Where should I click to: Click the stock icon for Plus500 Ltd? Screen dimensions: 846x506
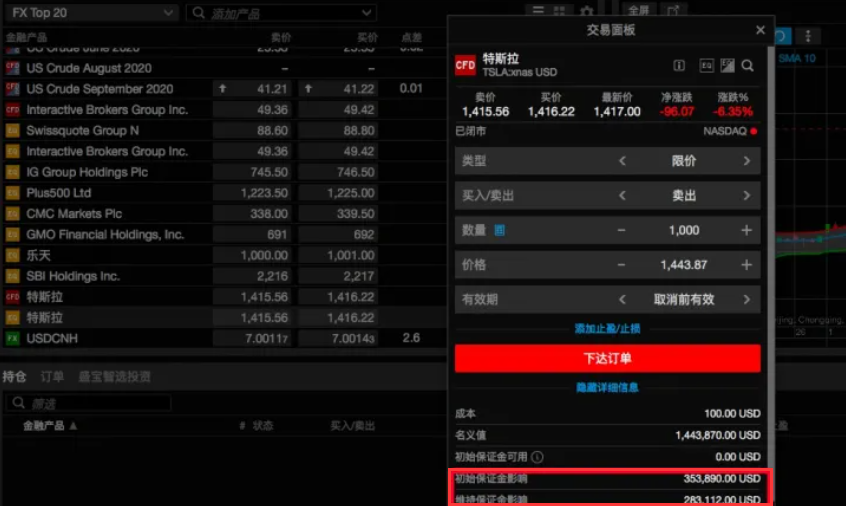tap(12, 193)
